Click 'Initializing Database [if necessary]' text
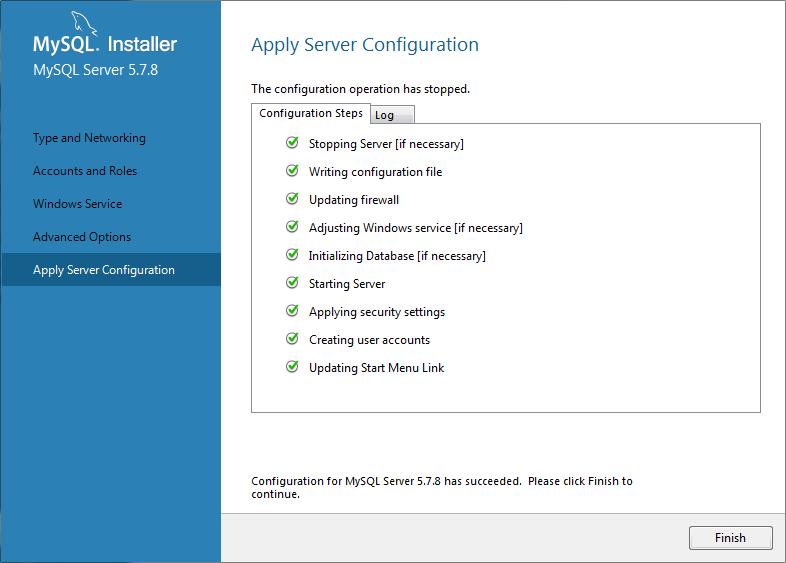The image size is (786, 563). tap(397, 256)
